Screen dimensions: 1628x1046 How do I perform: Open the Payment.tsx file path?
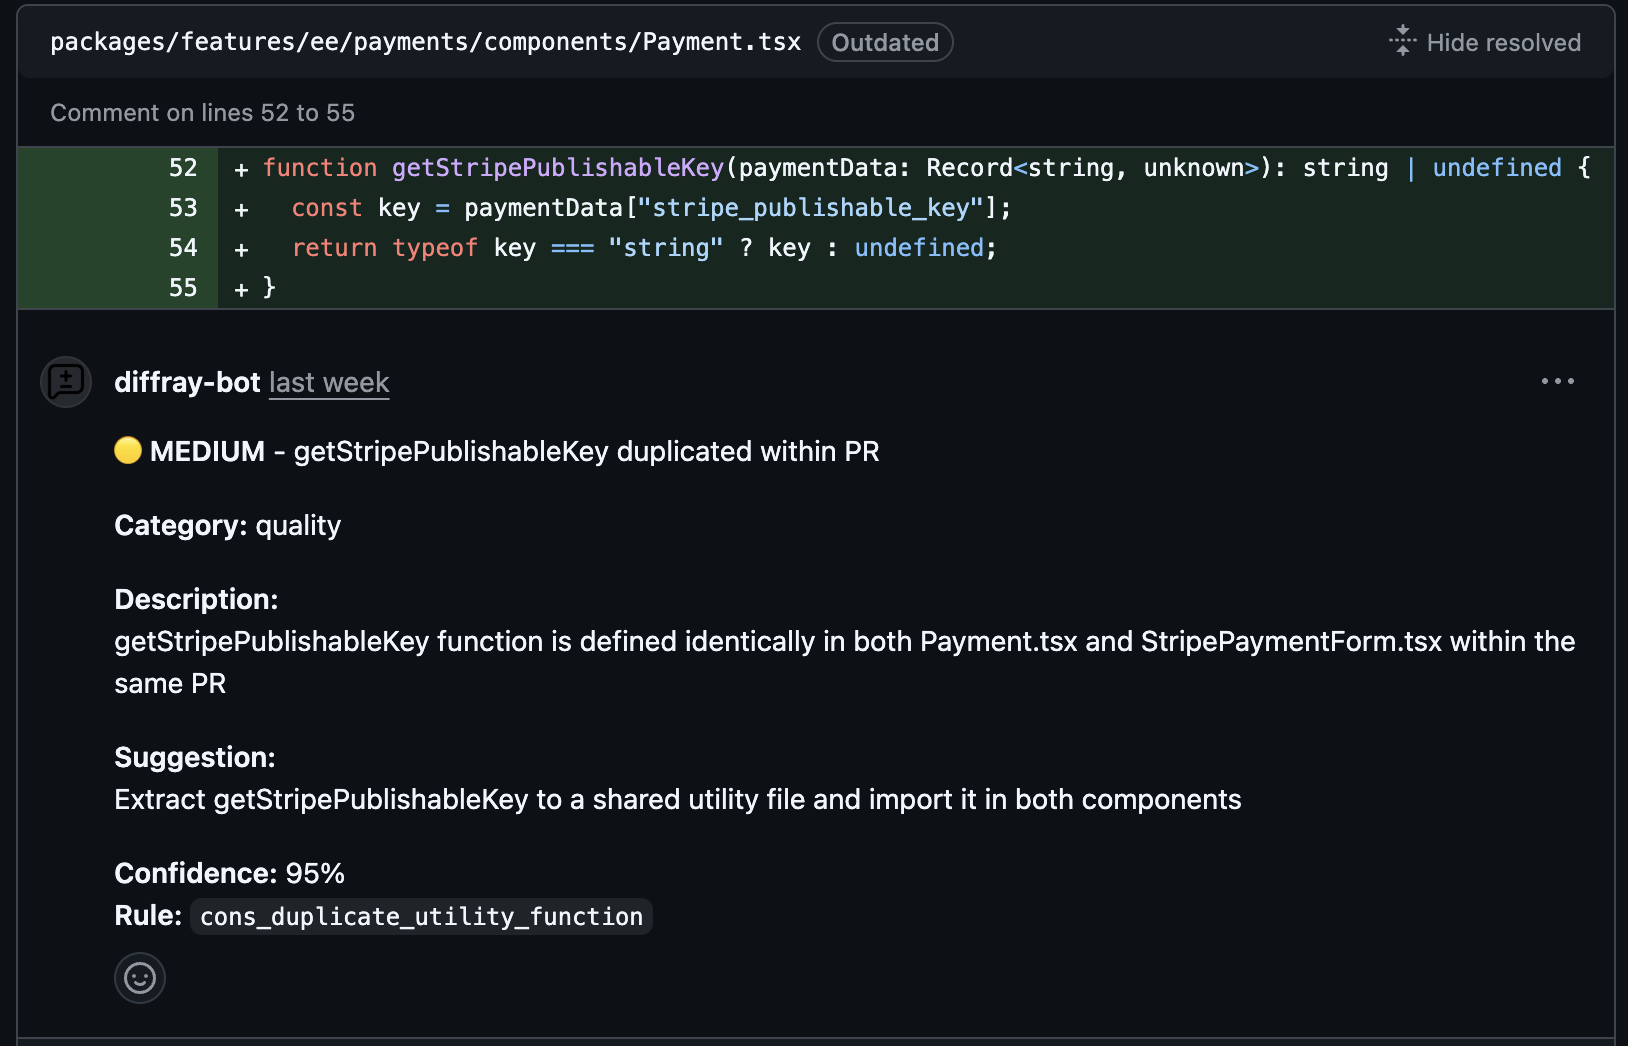pos(425,41)
